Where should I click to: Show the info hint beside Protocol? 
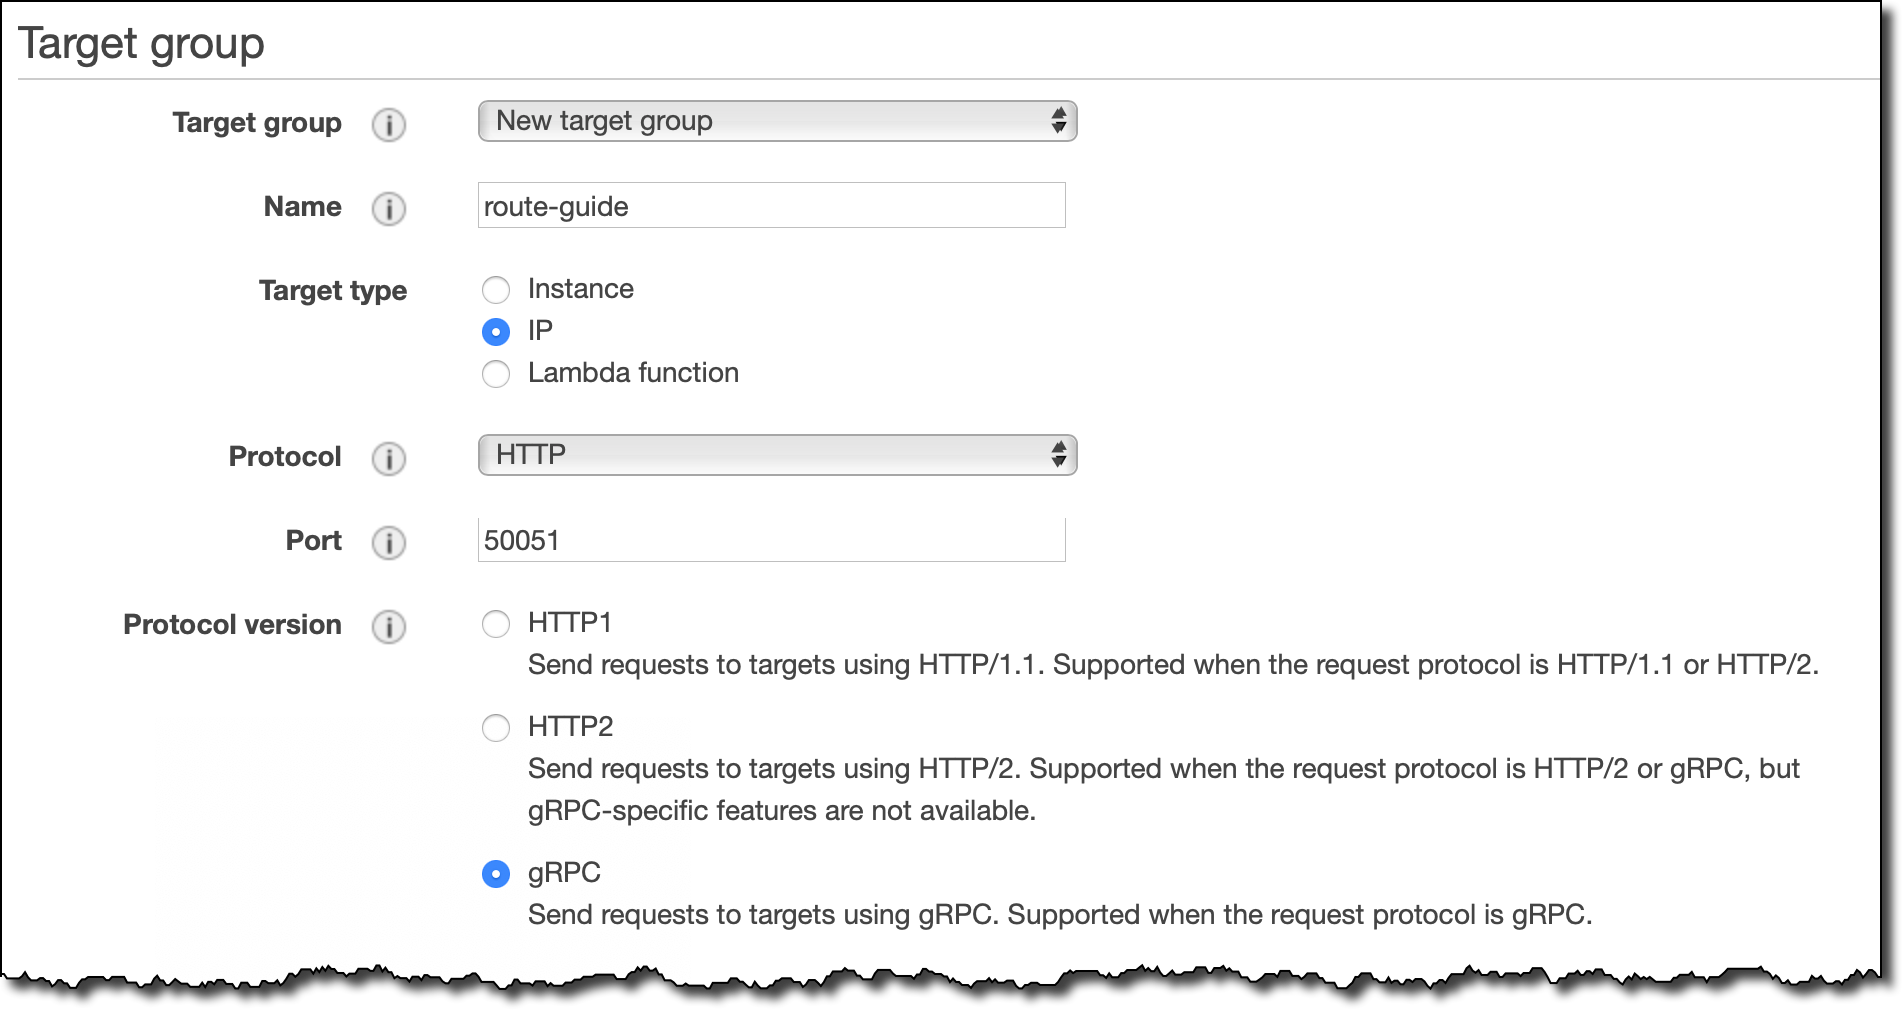coord(389,459)
